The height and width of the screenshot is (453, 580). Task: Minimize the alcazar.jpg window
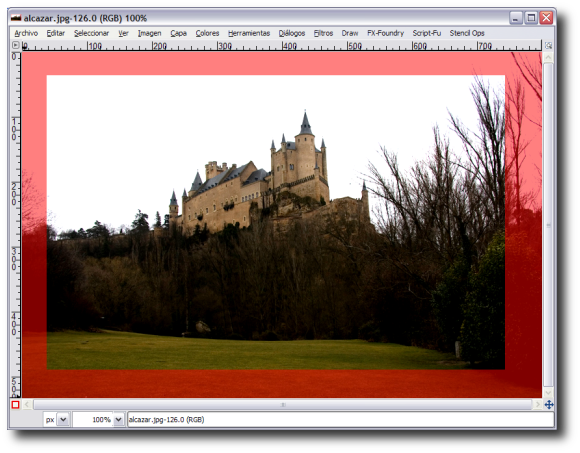(x=515, y=18)
